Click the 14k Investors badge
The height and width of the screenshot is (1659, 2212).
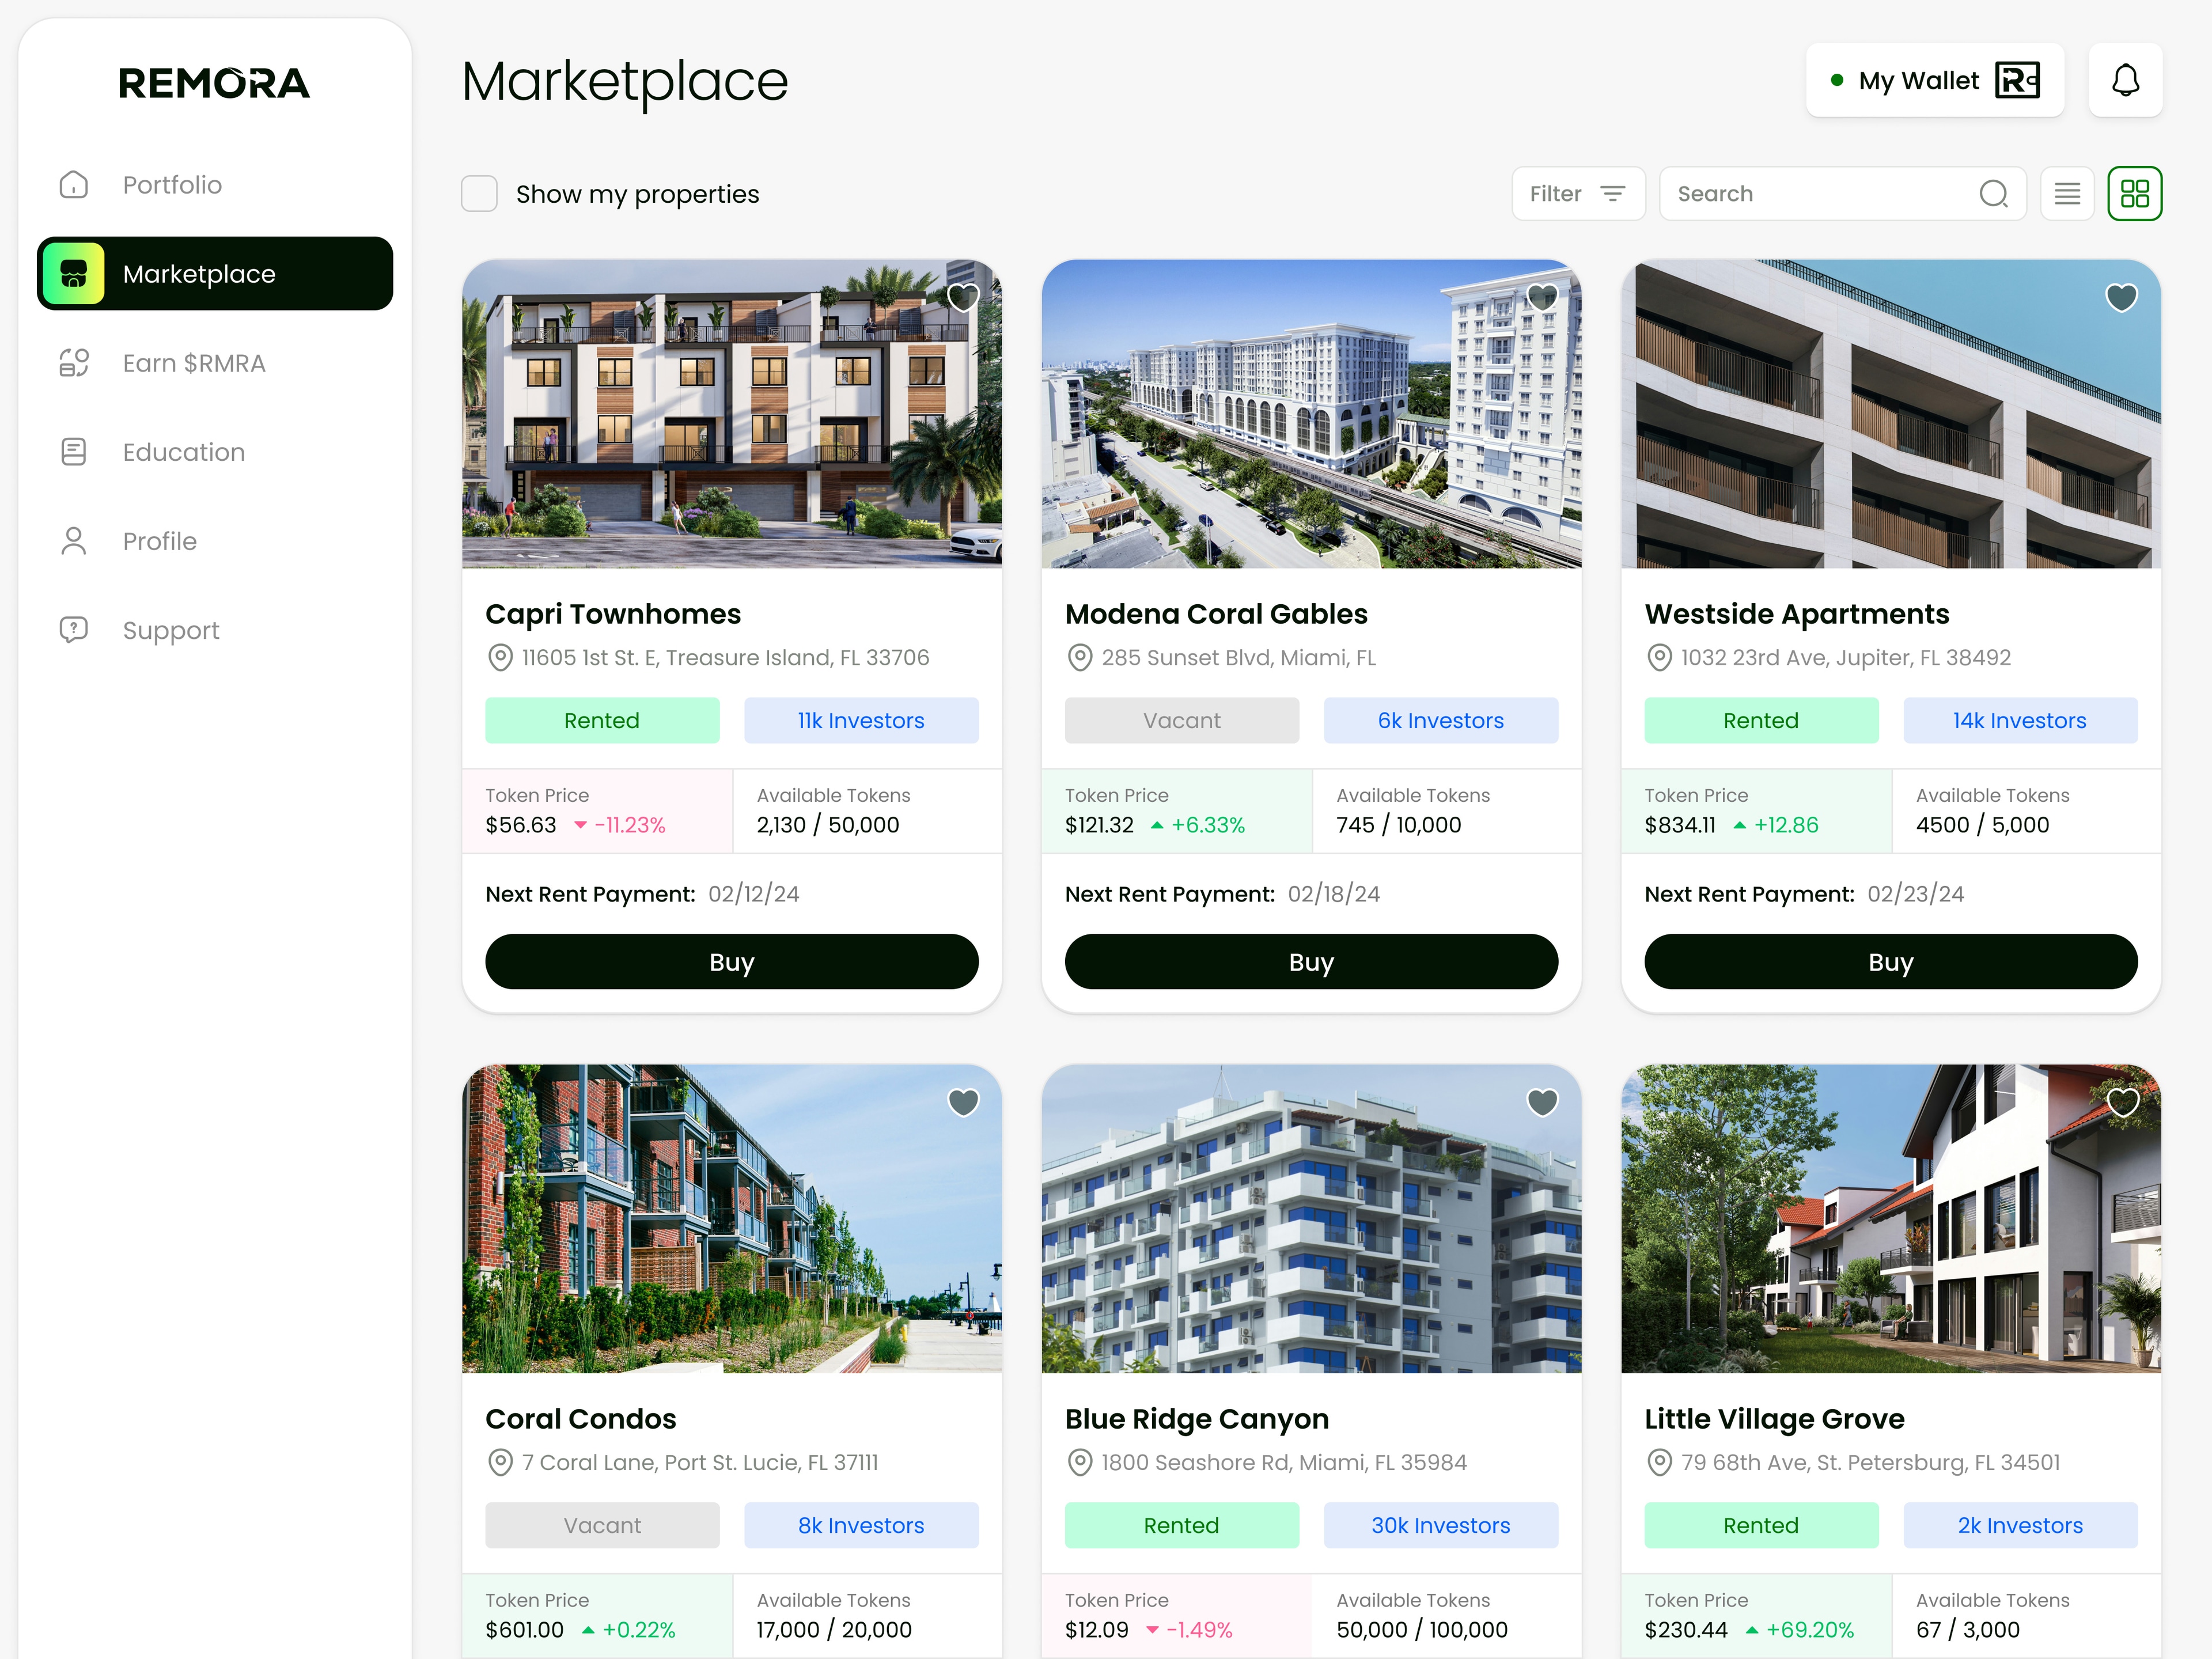pyautogui.click(x=2020, y=720)
